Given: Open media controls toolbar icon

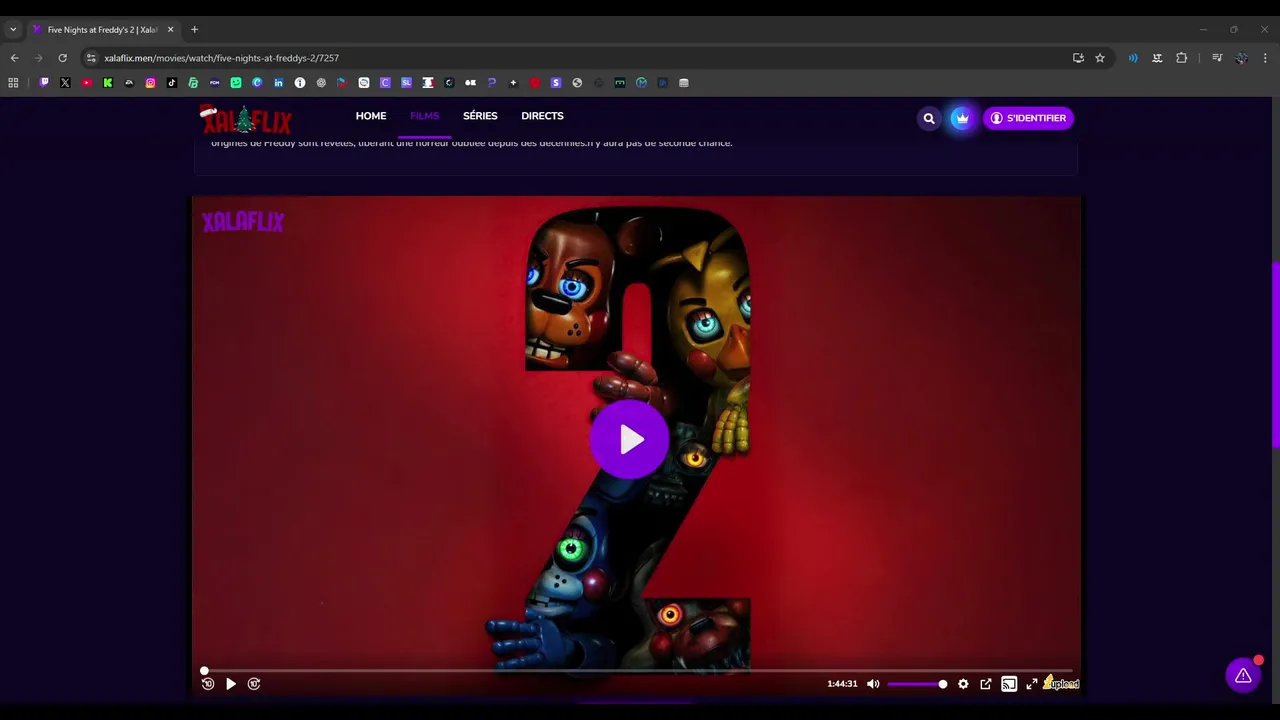Looking at the screenshot, I should [1217, 58].
